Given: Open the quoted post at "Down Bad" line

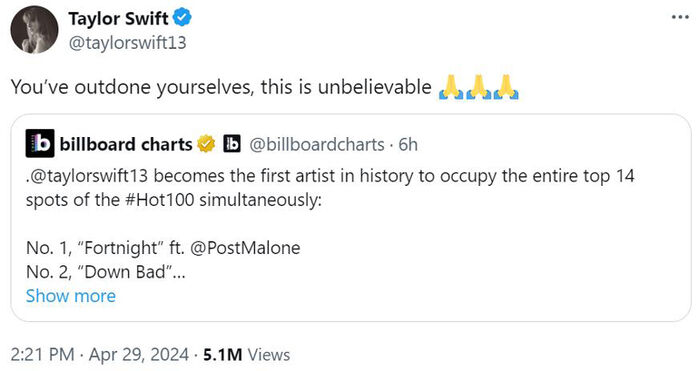Looking at the screenshot, I should click(106, 272).
